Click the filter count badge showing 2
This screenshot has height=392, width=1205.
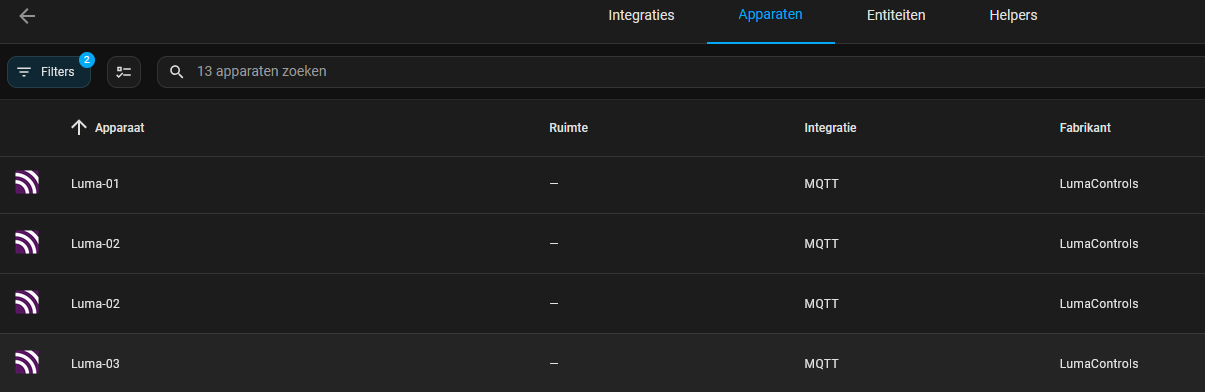86,60
